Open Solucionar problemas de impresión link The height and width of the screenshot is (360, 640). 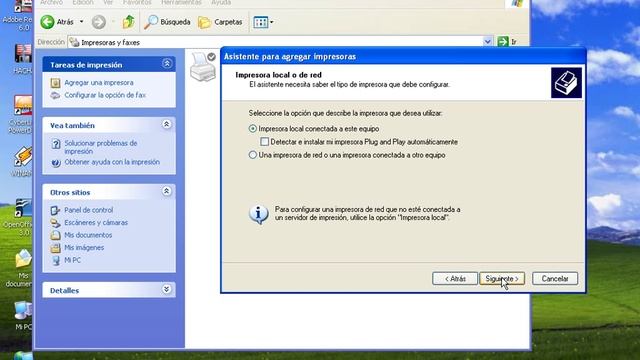[100, 147]
